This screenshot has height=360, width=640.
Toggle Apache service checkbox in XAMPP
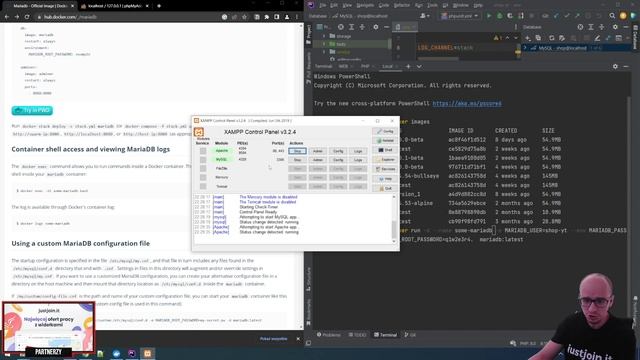click(203, 151)
